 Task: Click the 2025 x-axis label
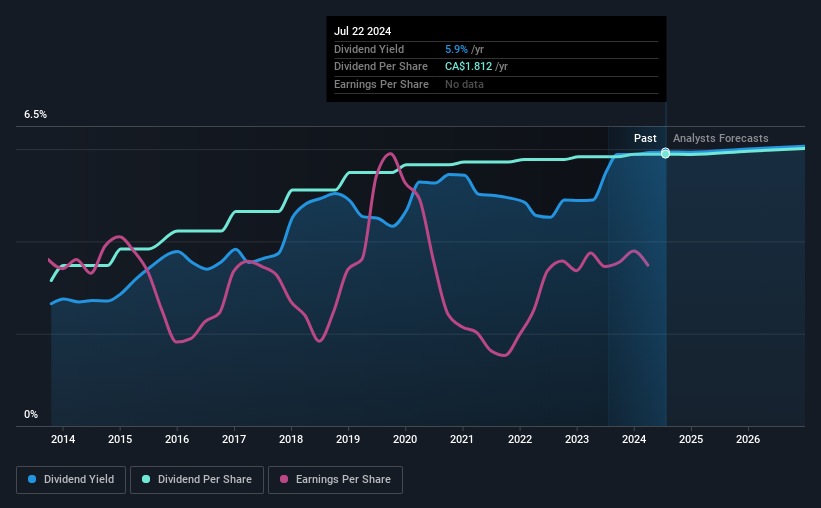coord(691,439)
